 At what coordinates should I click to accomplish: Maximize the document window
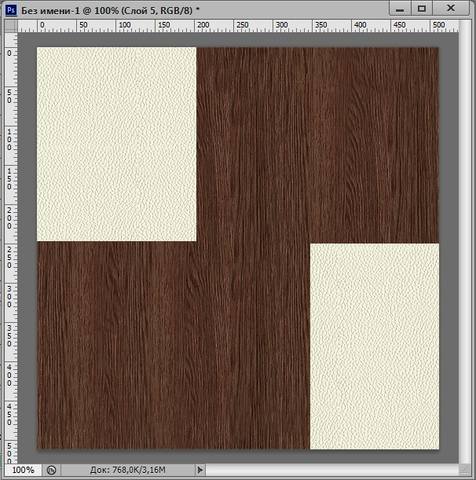pyautogui.click(x=421, y=9)
